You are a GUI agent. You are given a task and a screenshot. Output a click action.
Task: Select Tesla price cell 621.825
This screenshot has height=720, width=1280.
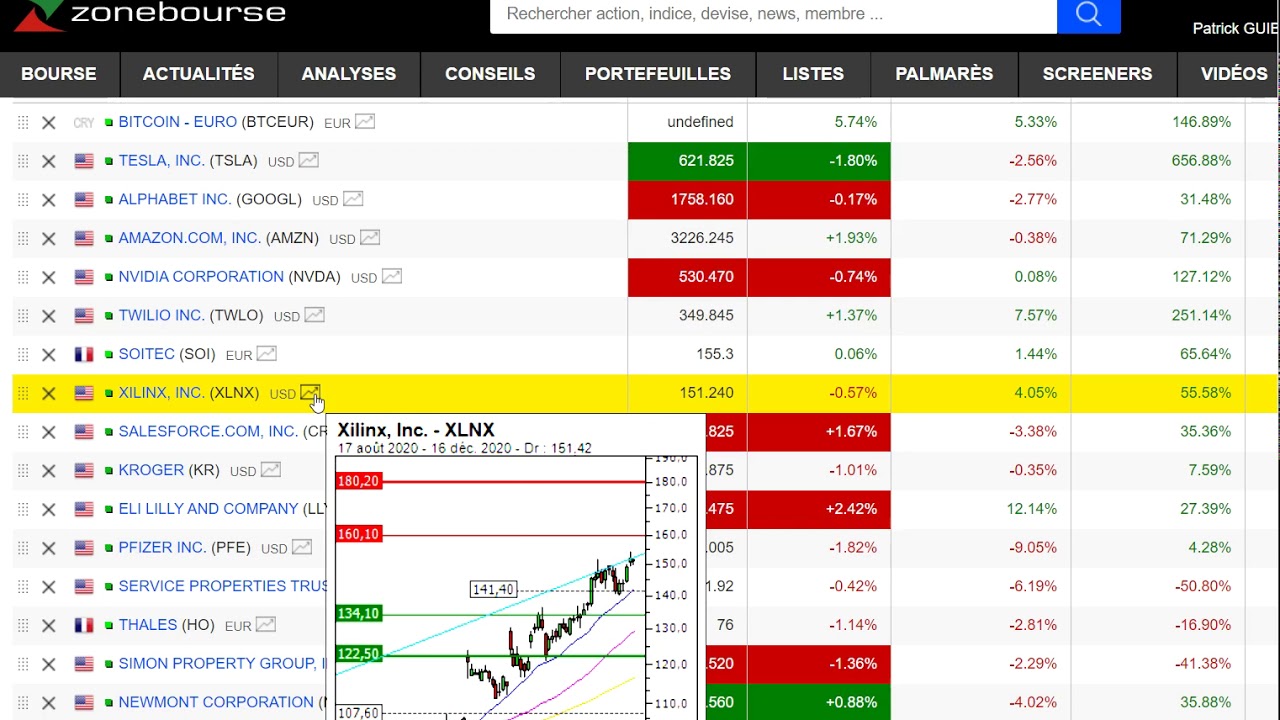coord(687,161)
